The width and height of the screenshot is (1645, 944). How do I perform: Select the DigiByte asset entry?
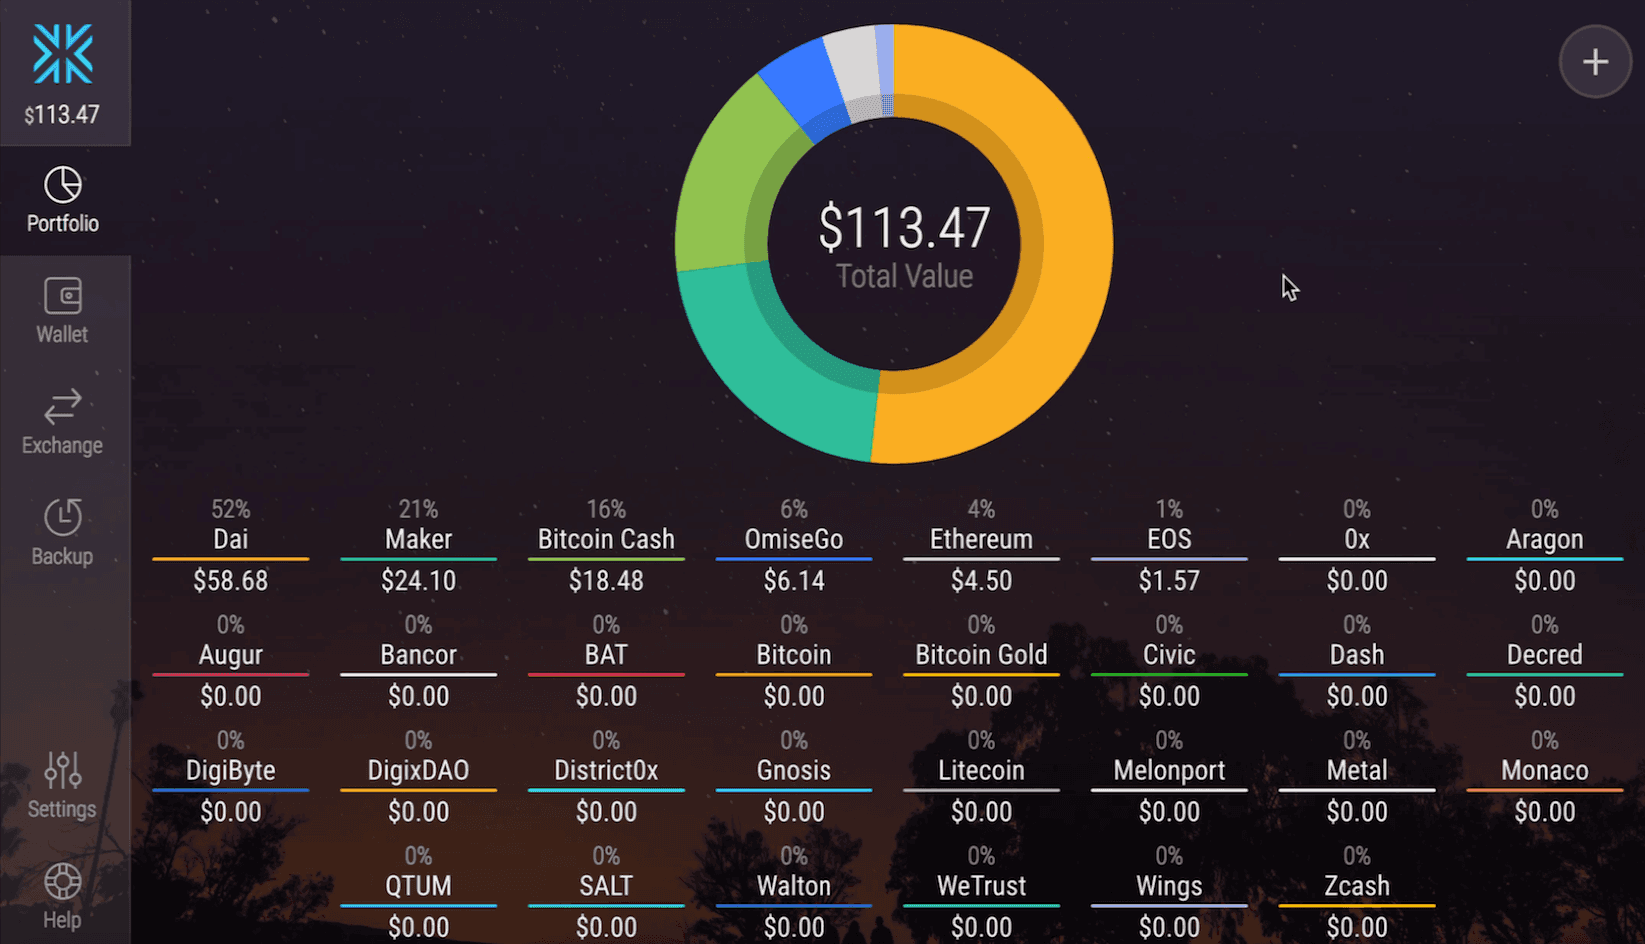(231, 776)
